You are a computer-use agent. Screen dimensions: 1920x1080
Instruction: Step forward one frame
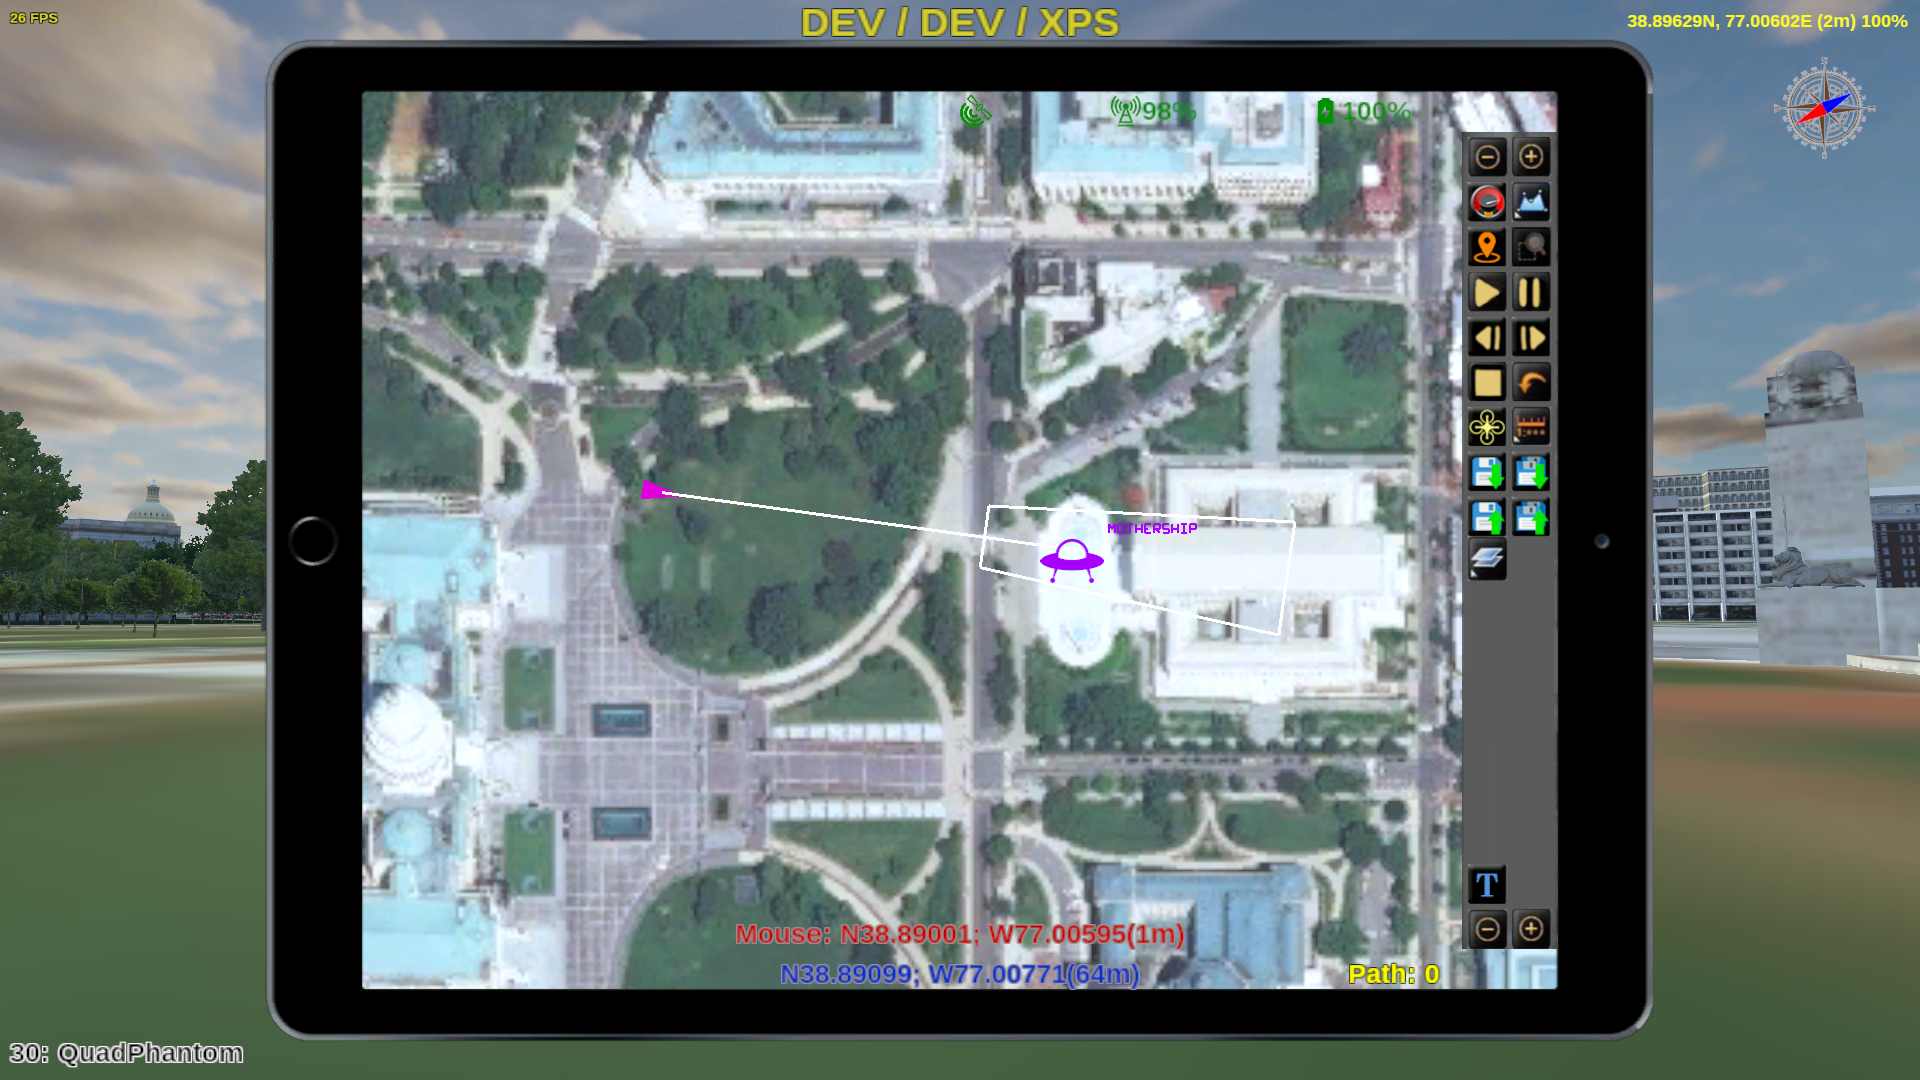coord(1531,338)
